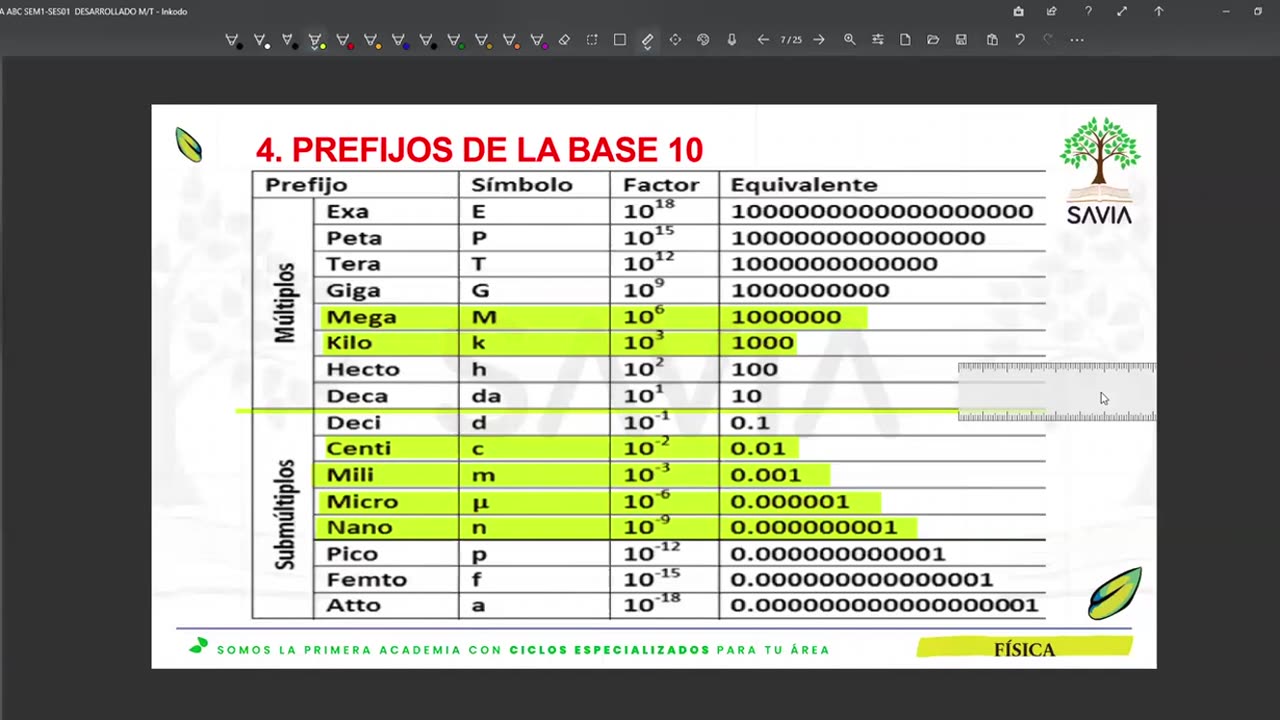Click the 'Múltiplos' vertical label
Screen dimensions: 1280x720
(x=286, y=303)
